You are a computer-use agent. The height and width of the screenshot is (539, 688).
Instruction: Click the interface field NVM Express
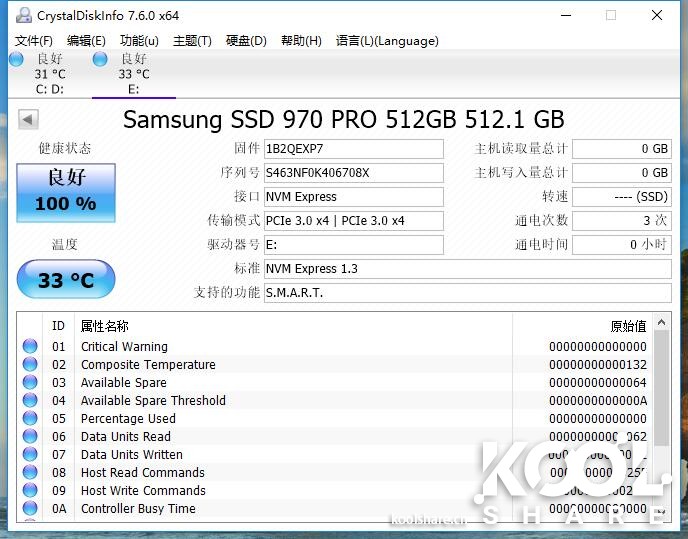pyautogui.click(x=354, y=197)
